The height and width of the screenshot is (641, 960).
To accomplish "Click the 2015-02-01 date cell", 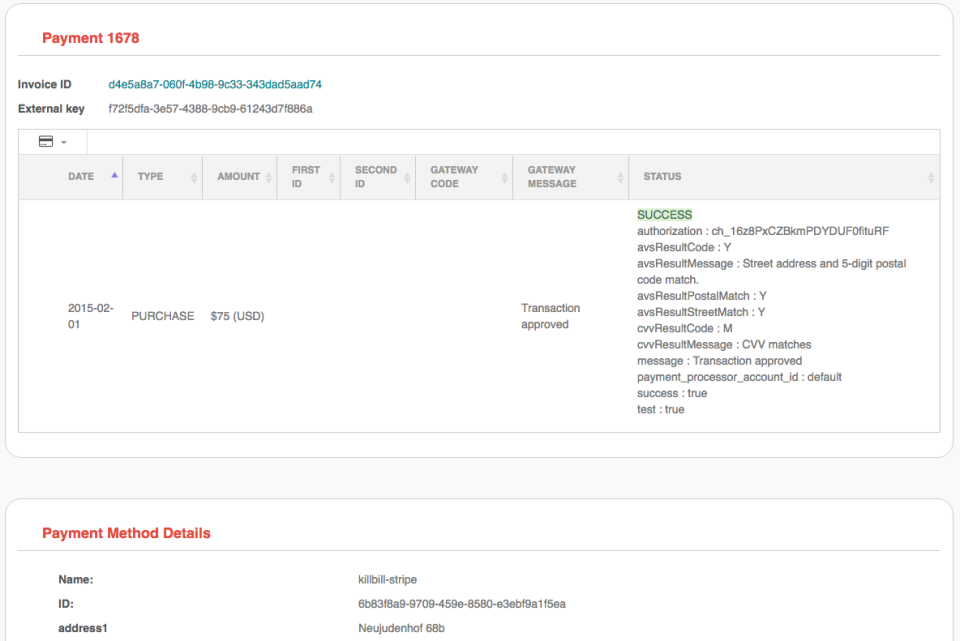I will [x=88, y=316].
